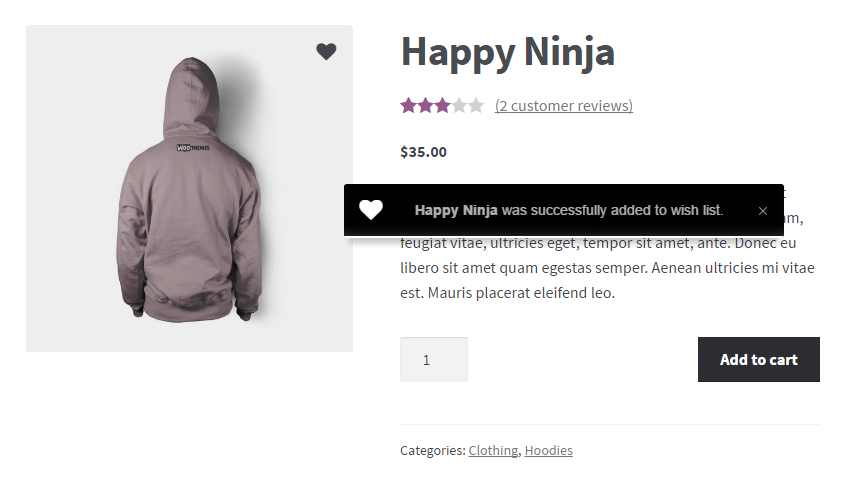The image size is (846, 481).
Task: Click the white heart in the notification
Action: 371,210
